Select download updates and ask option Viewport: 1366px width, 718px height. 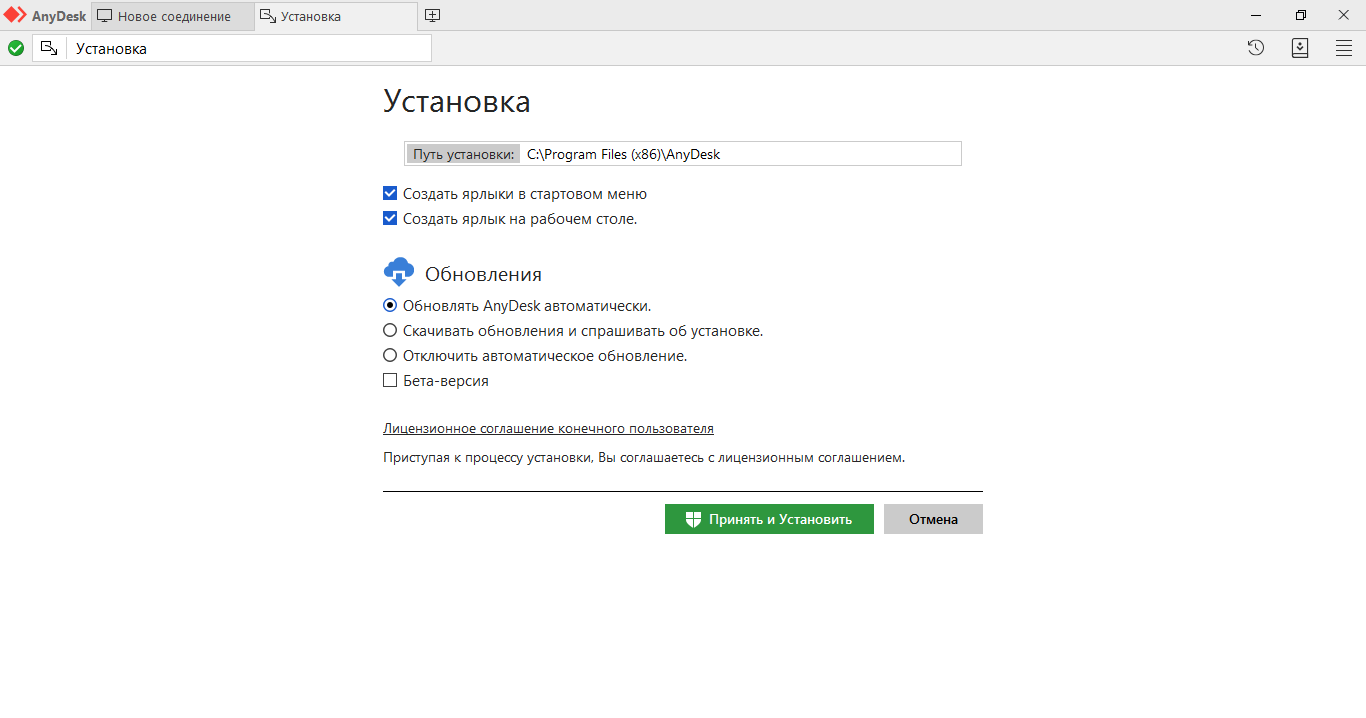pyautogui.click(x=390, y=331)
